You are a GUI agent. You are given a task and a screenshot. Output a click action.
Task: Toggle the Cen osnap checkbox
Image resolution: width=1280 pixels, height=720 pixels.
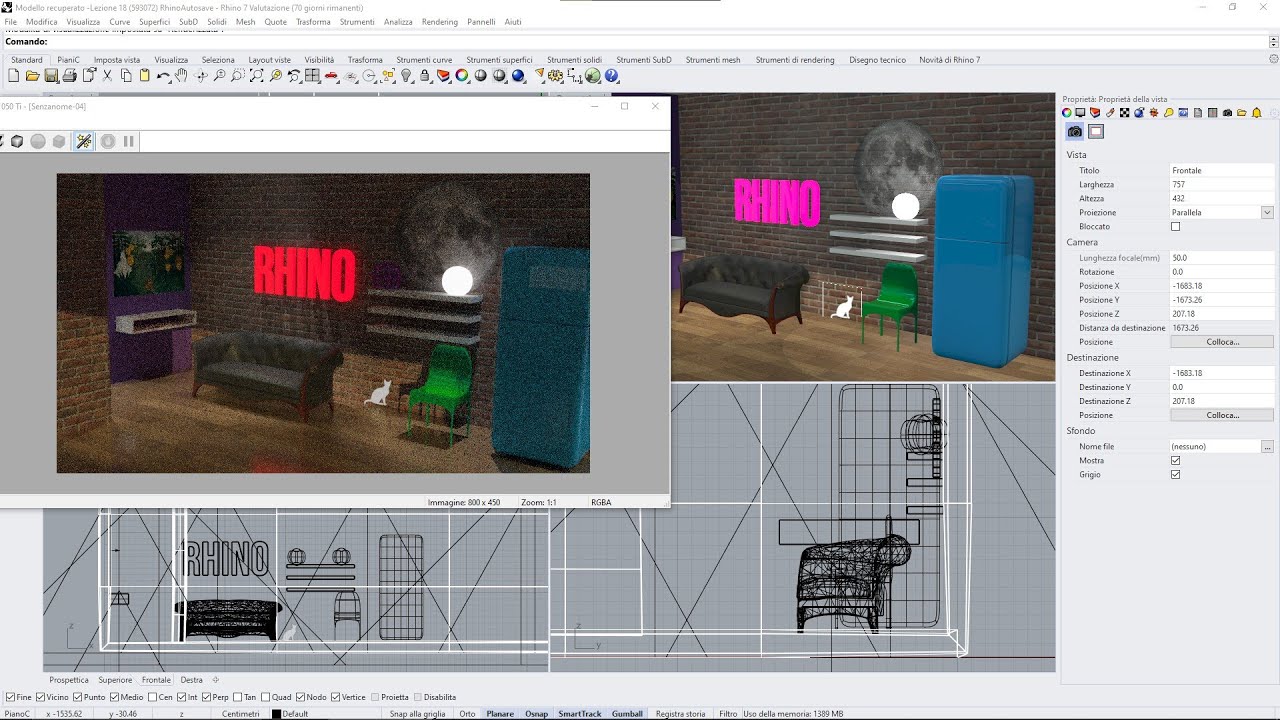152,697
